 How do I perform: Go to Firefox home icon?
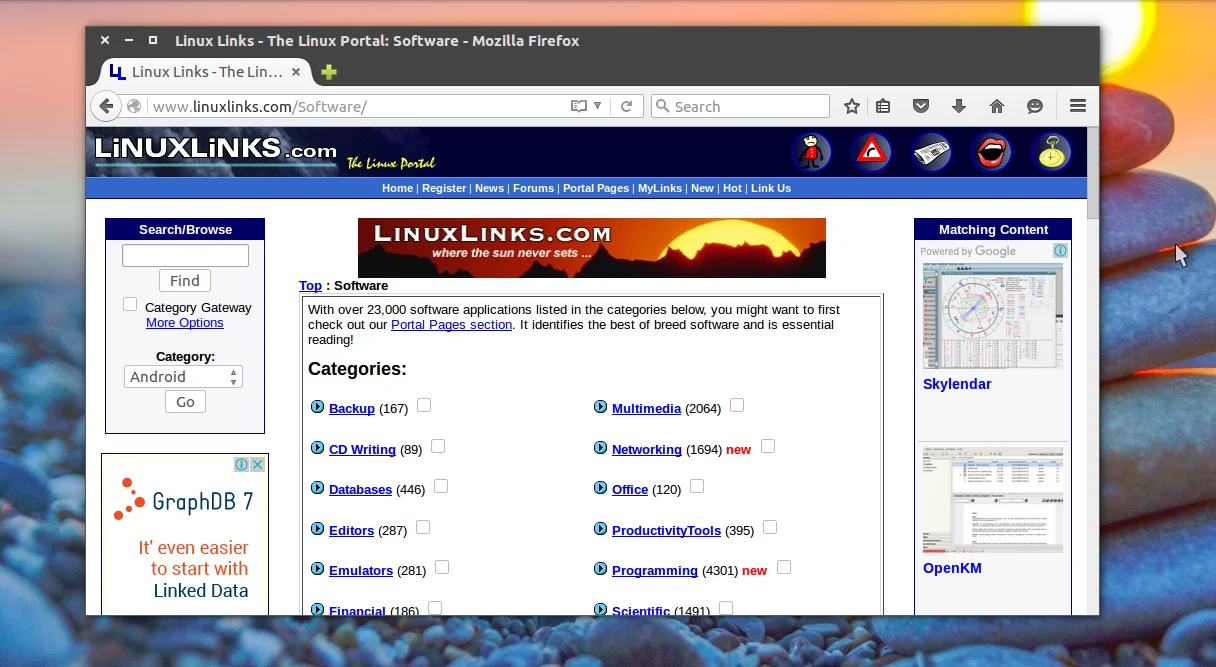pos(997,106)
